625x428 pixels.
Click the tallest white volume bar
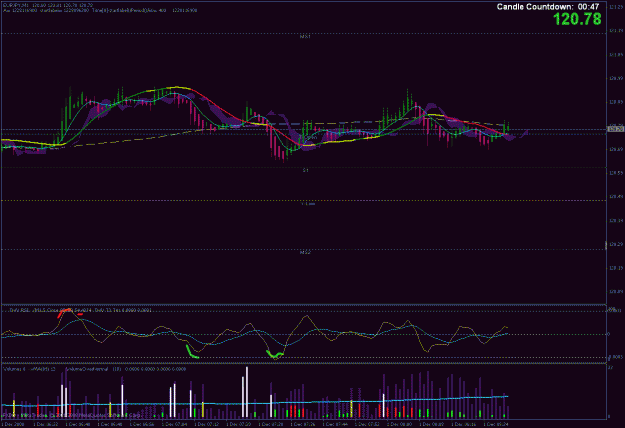pyautogui.click(x=247, y=392)
